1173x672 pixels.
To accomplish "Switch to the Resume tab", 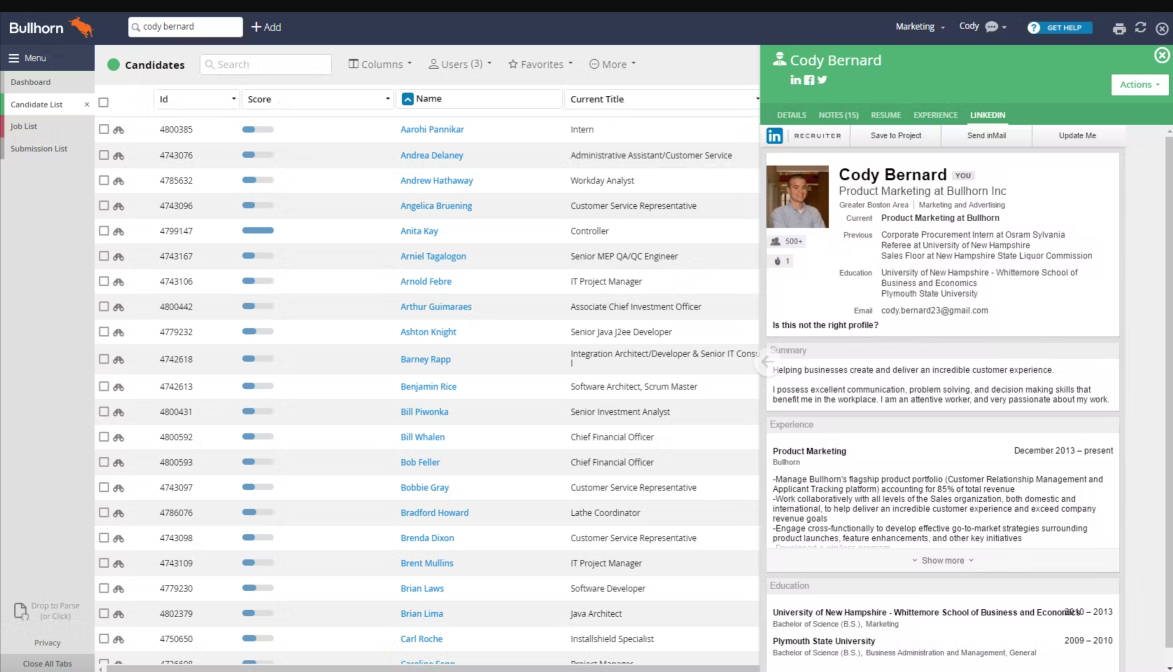I will click(886, 115).
